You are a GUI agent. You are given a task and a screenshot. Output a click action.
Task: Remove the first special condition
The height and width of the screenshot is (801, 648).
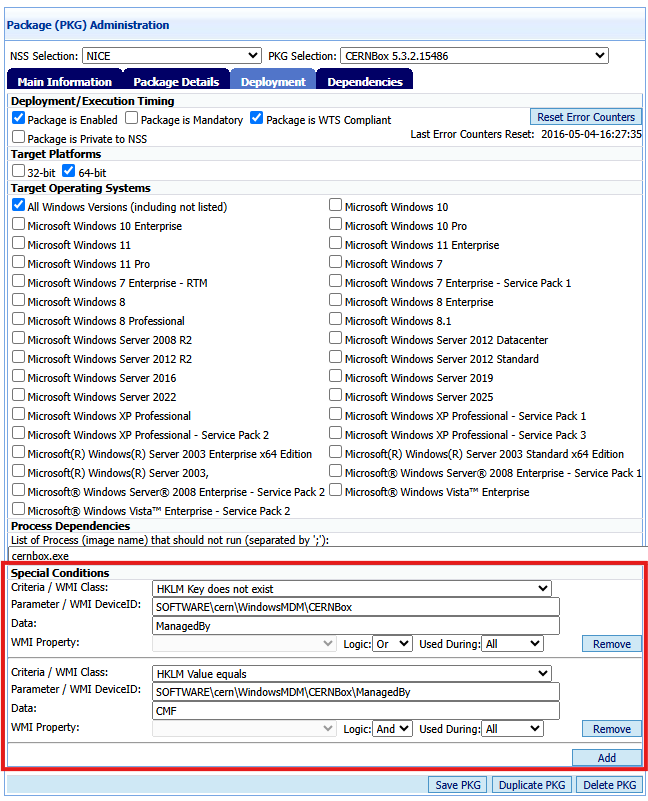click(x=611, y=644)
